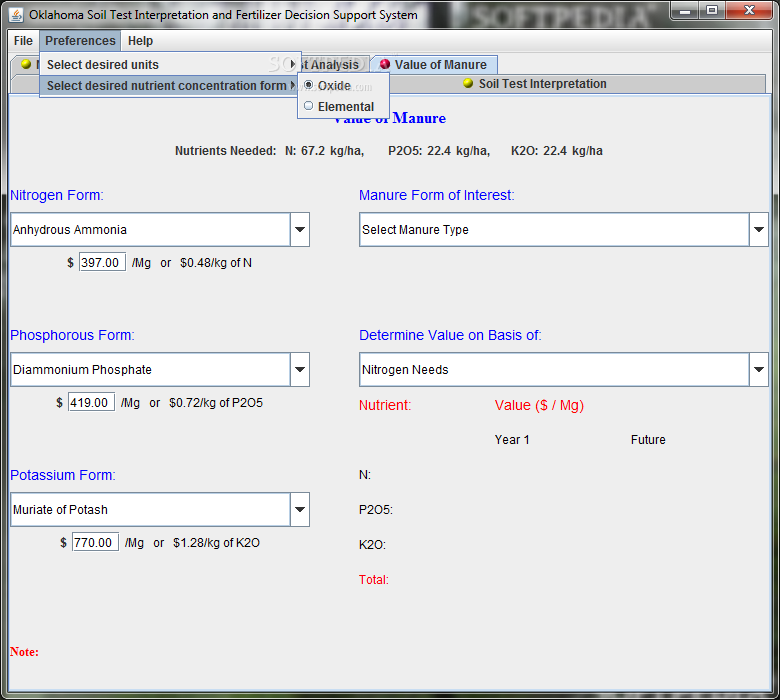
Task: Click the phosphorous price field 419.00
Action: 91,402
